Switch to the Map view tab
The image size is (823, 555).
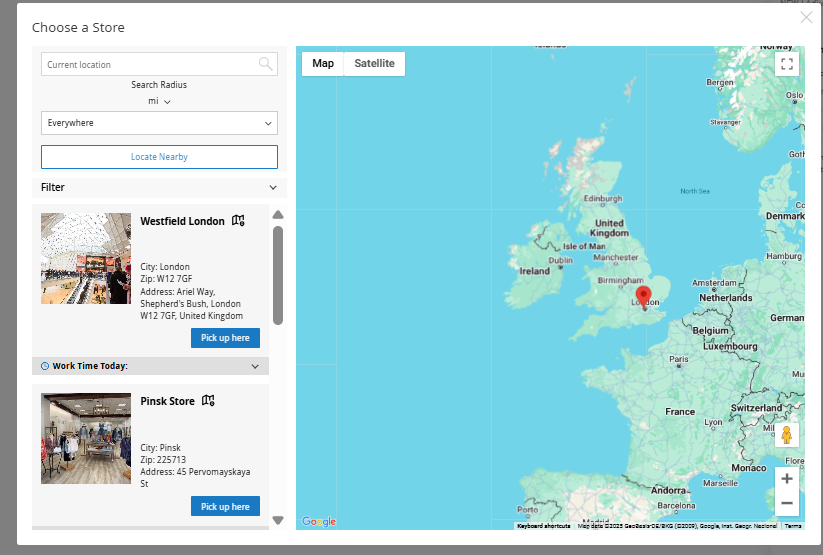coord(323,64)
